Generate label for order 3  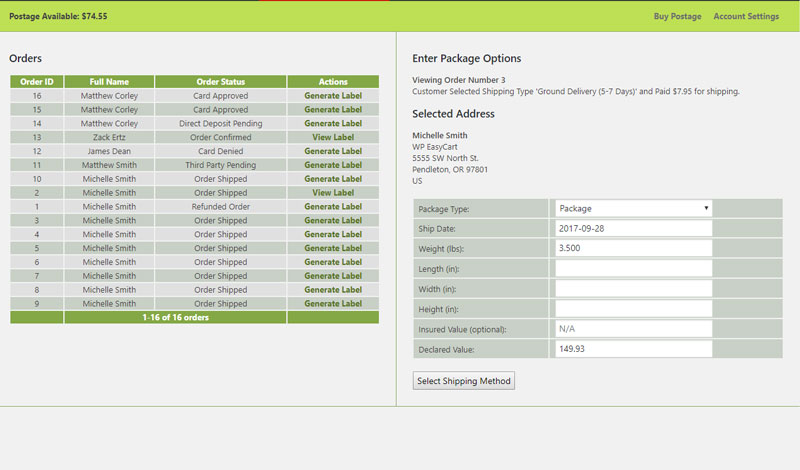point(333,220)
